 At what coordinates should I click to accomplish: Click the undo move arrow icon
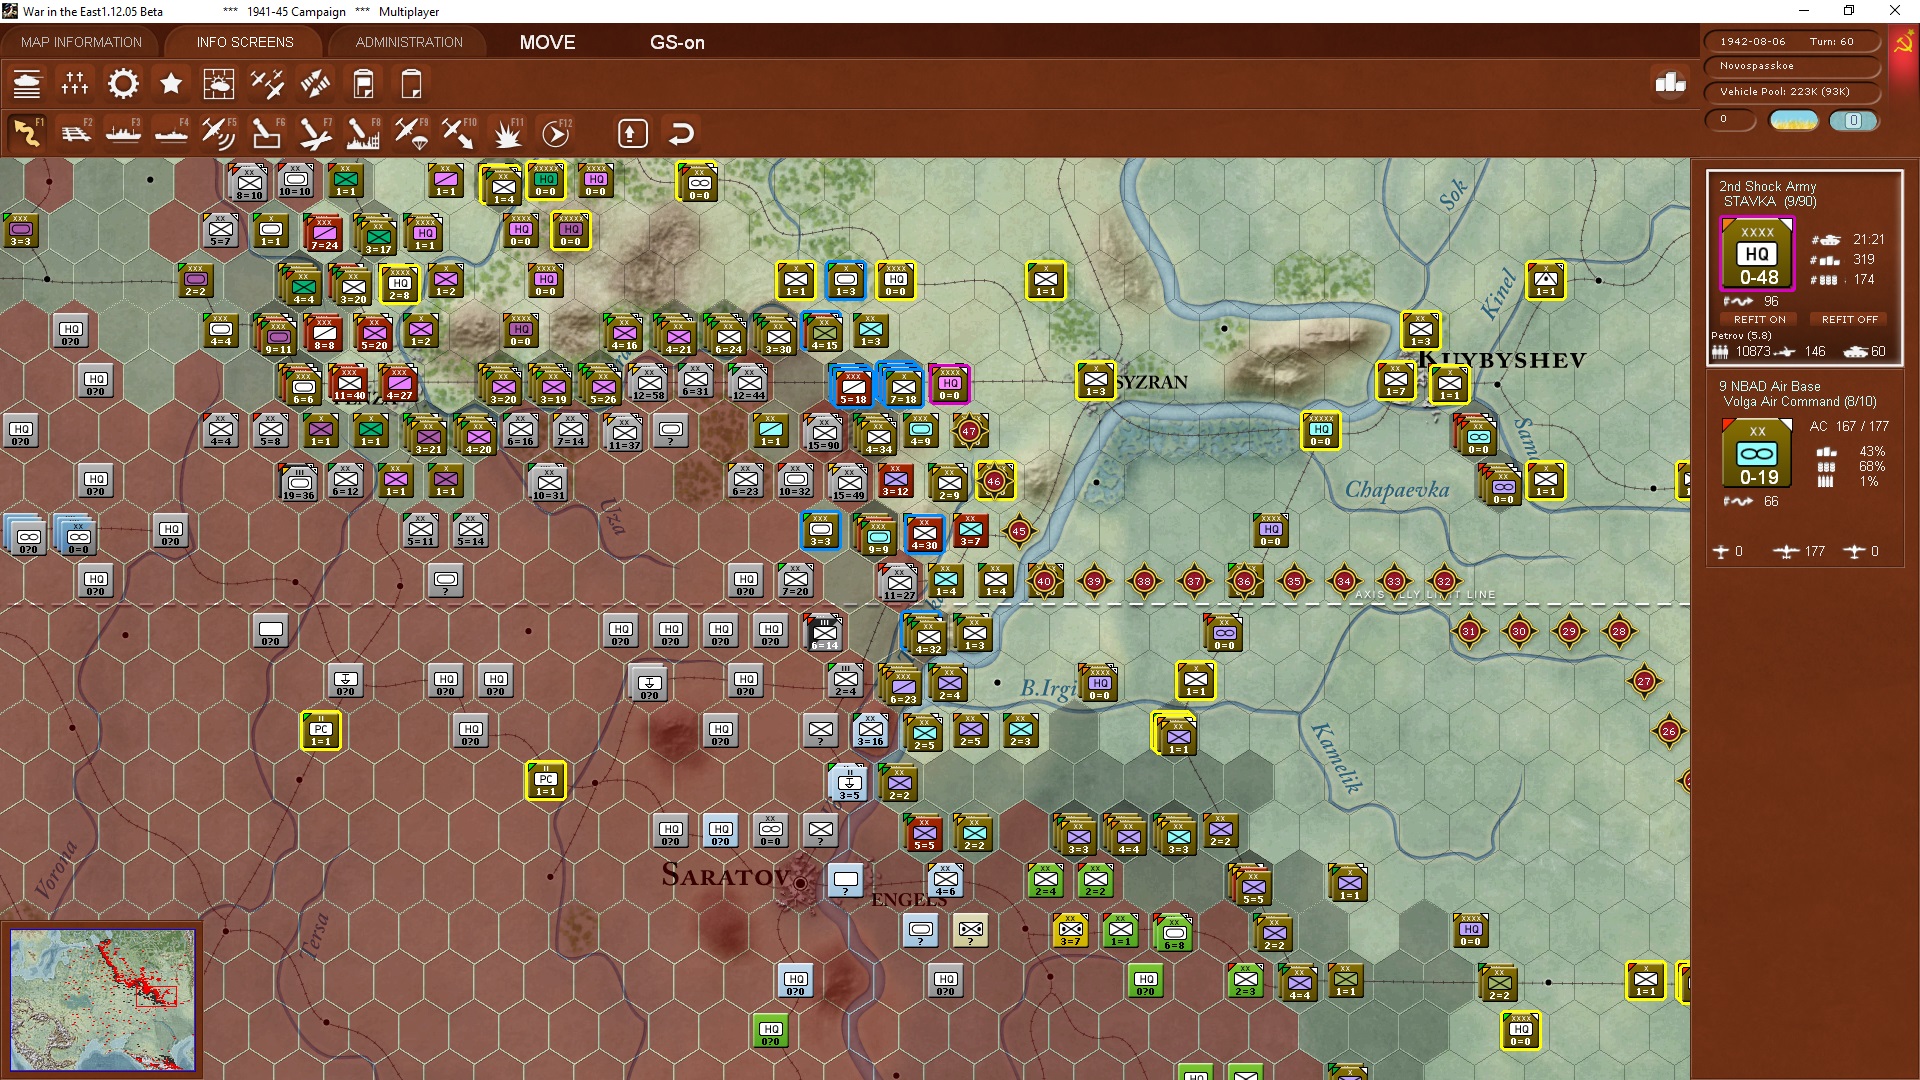681,133
